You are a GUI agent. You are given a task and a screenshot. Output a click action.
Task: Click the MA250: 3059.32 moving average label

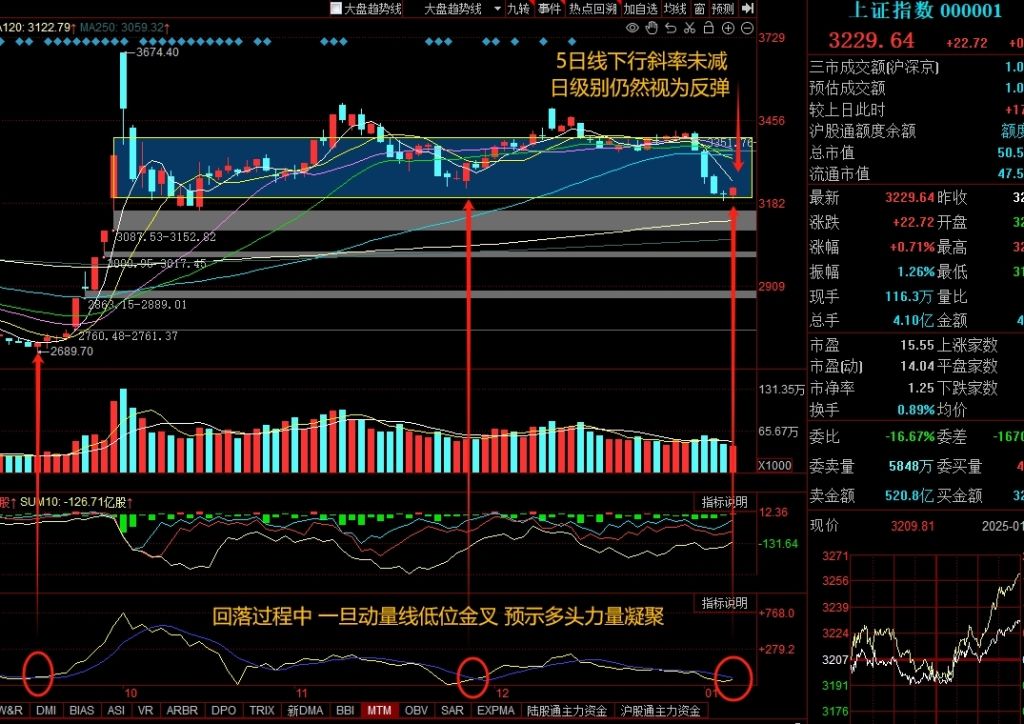point(125,27)
